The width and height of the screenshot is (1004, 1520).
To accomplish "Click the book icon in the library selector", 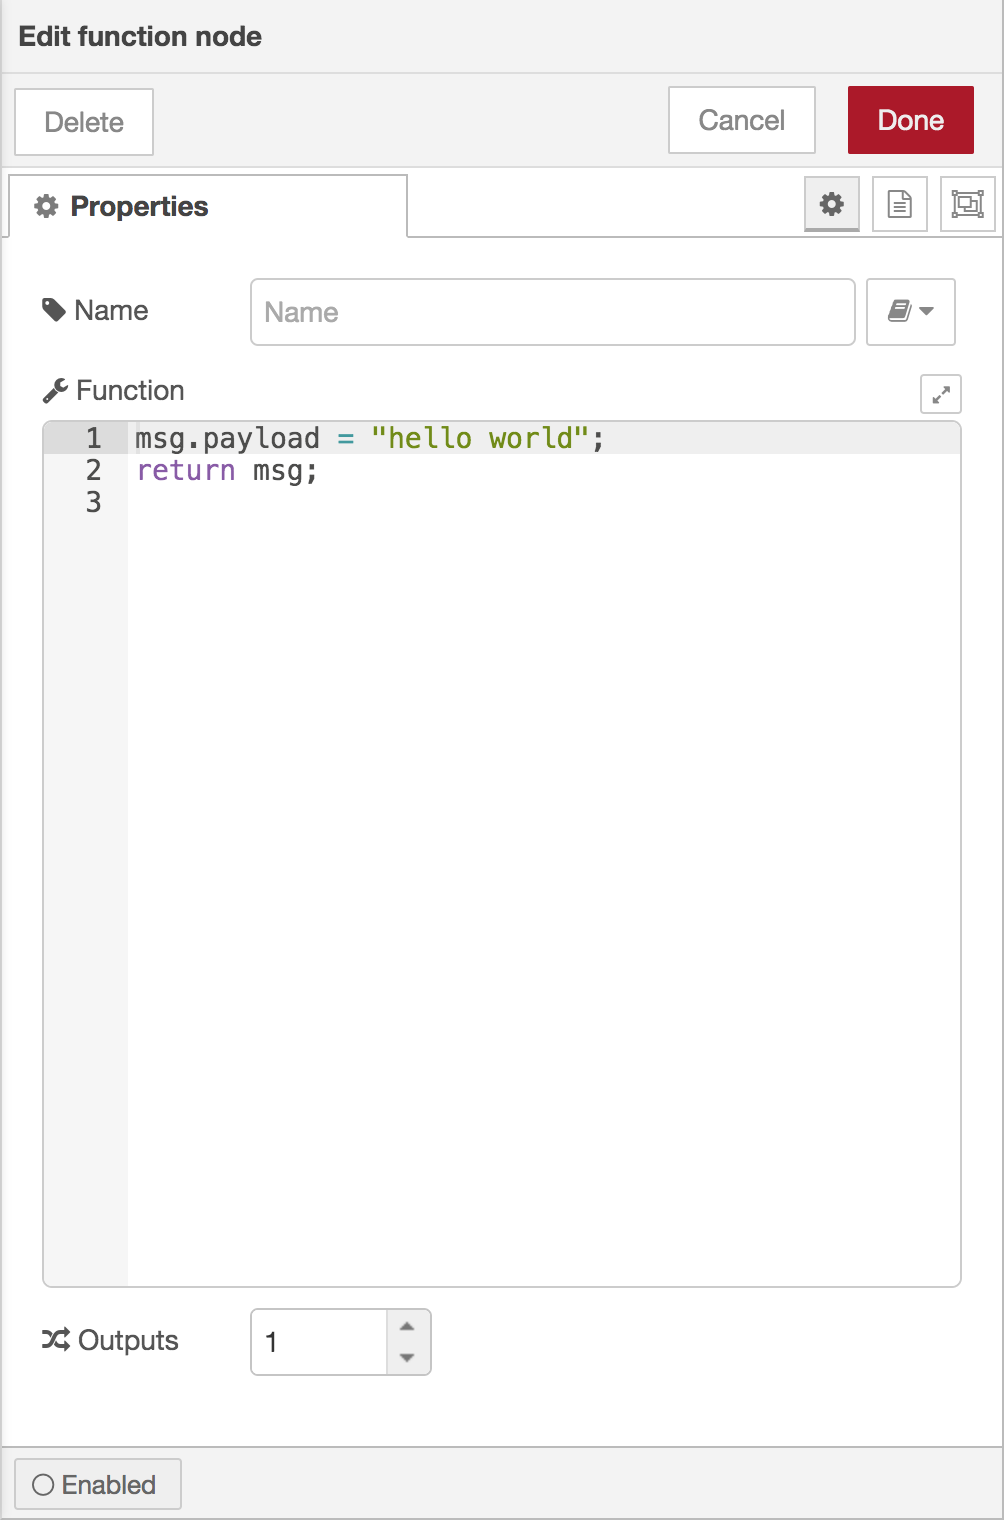I will click(x=901, y=312).
